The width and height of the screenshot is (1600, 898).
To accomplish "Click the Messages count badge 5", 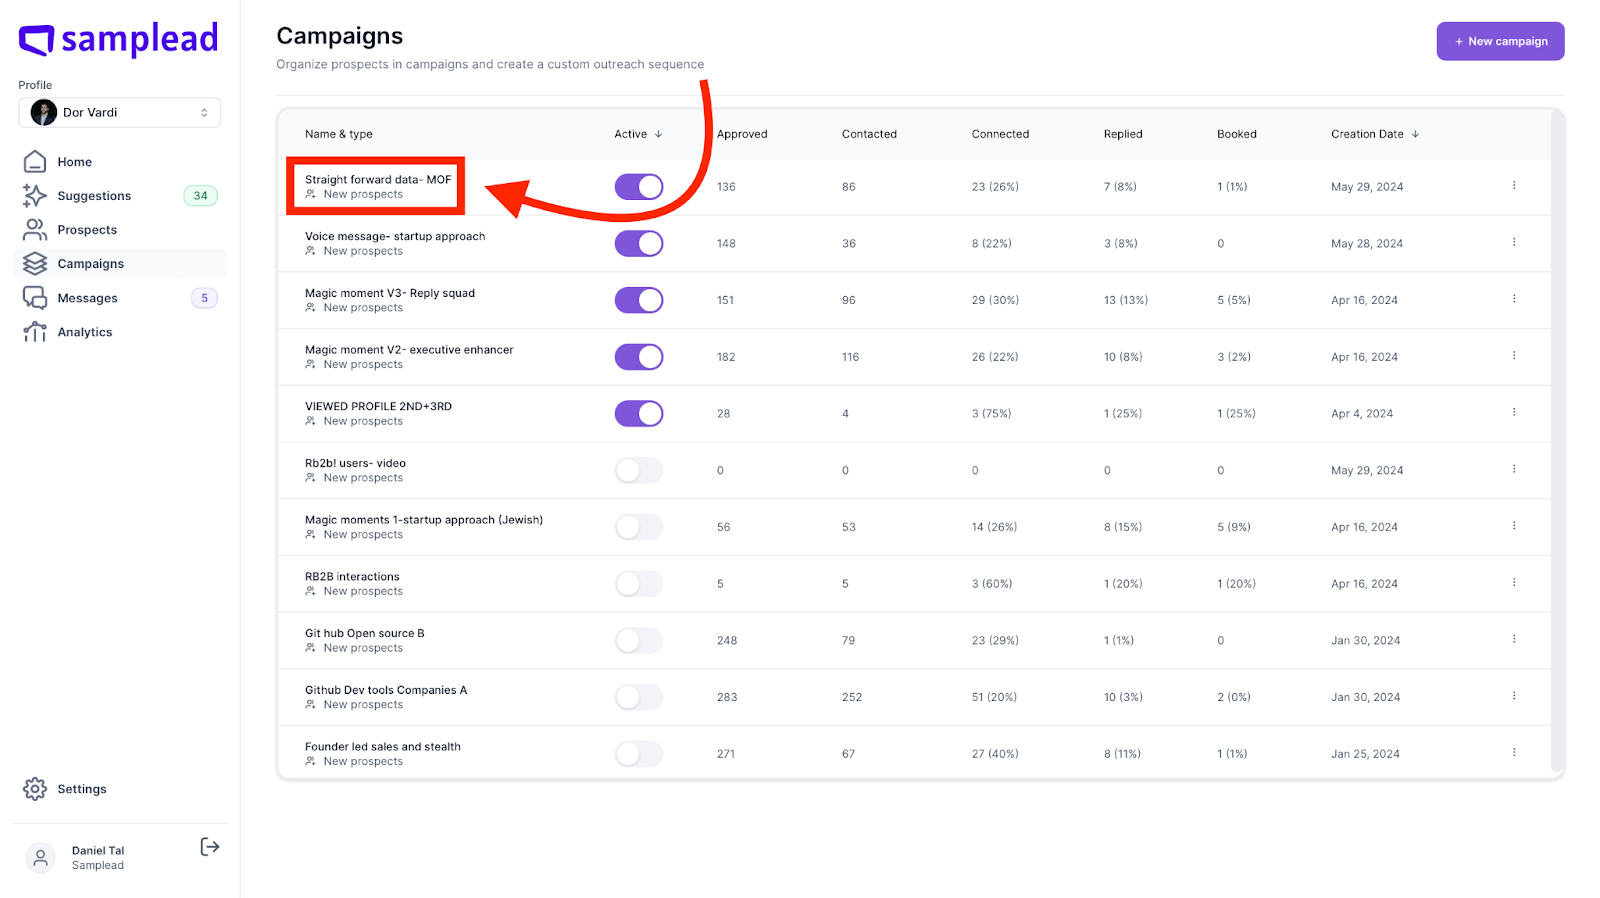I will point(204,298).
